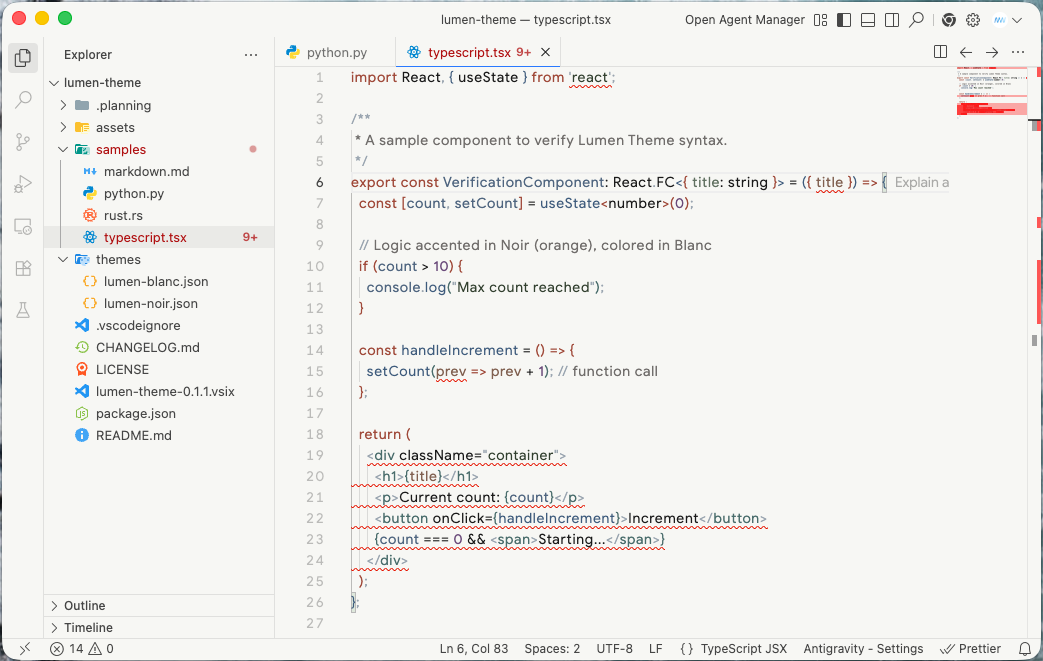Screen dimensions: 1043x661
Task: Open markdown.md in samples
Action: click(x=159, y=172)
